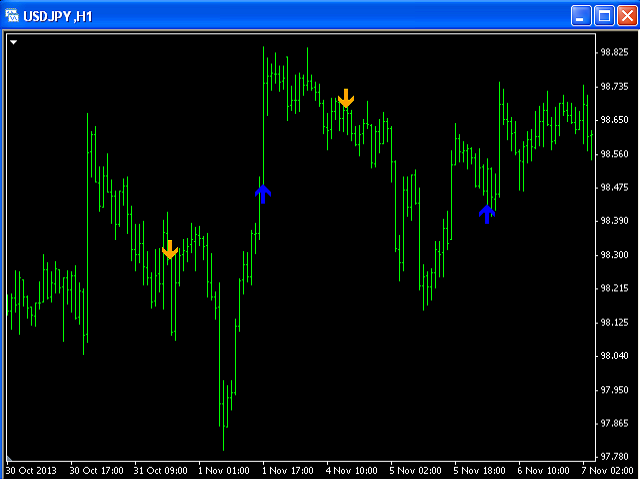Click the 4 Nov 10:00 time label

click(351, 471)
